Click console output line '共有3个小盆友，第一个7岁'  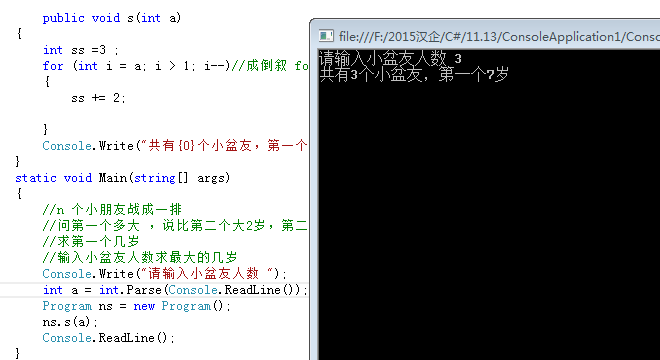414,75
